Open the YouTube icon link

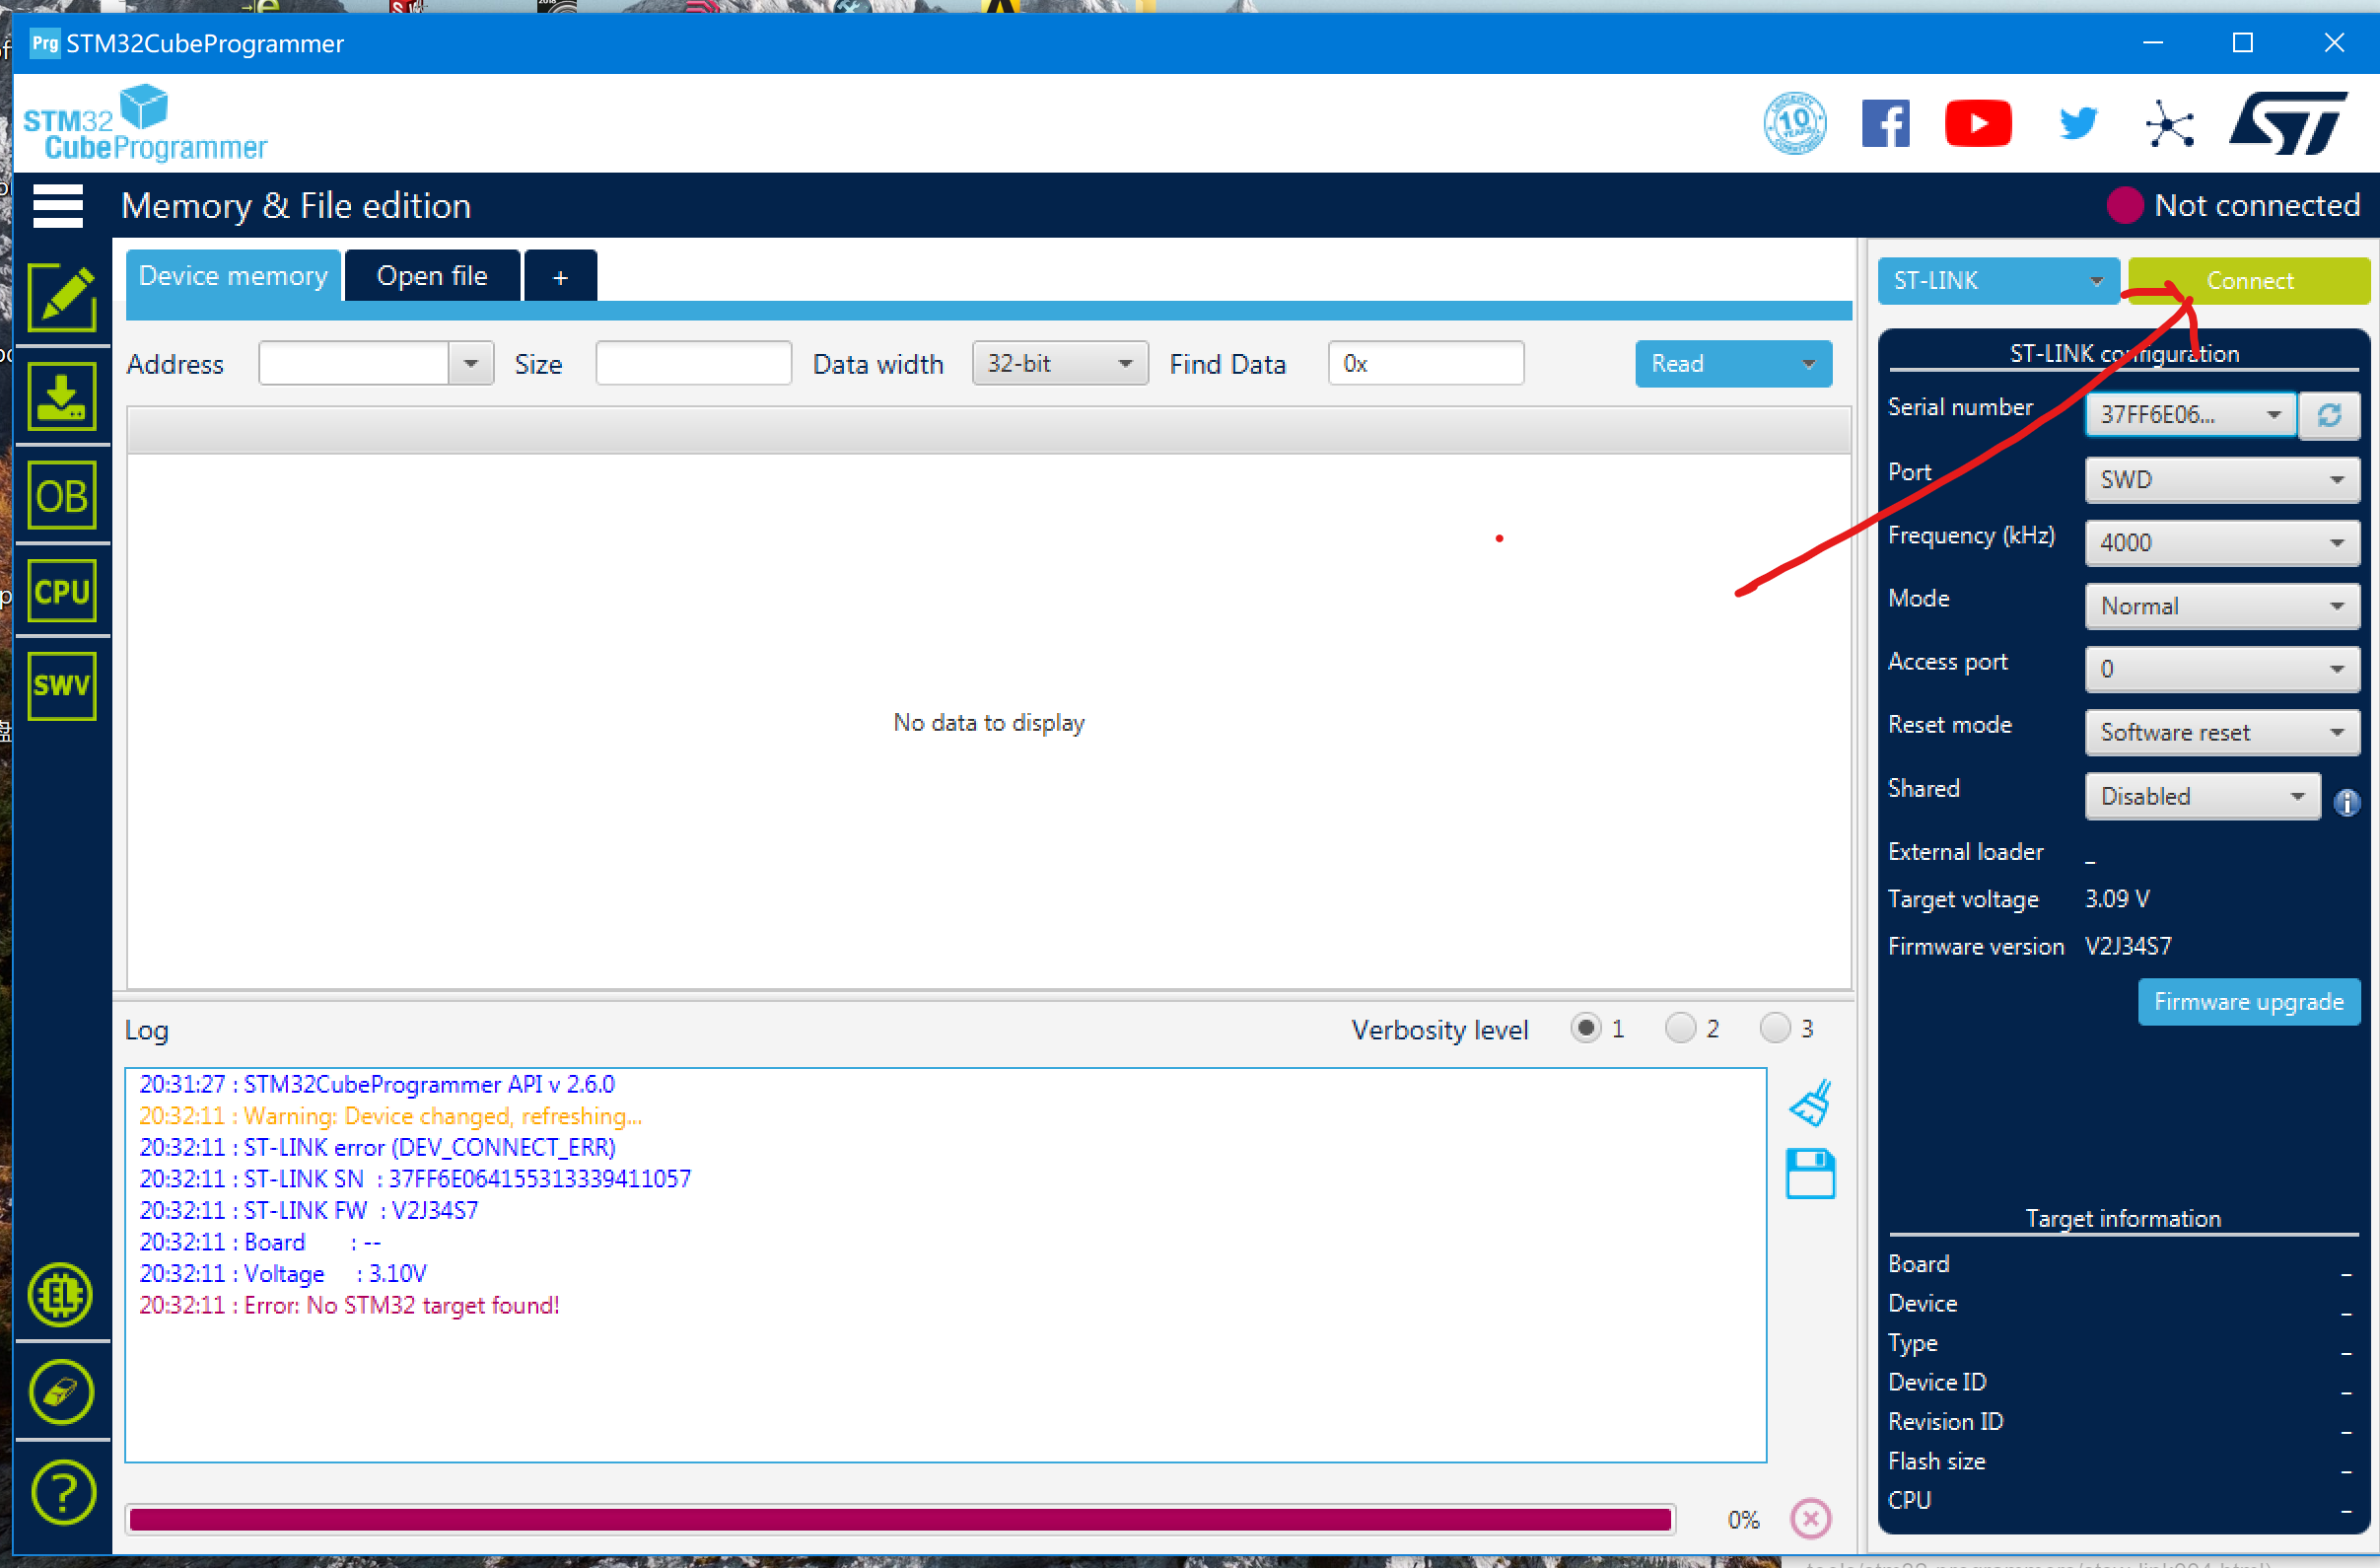[1977, 124]
